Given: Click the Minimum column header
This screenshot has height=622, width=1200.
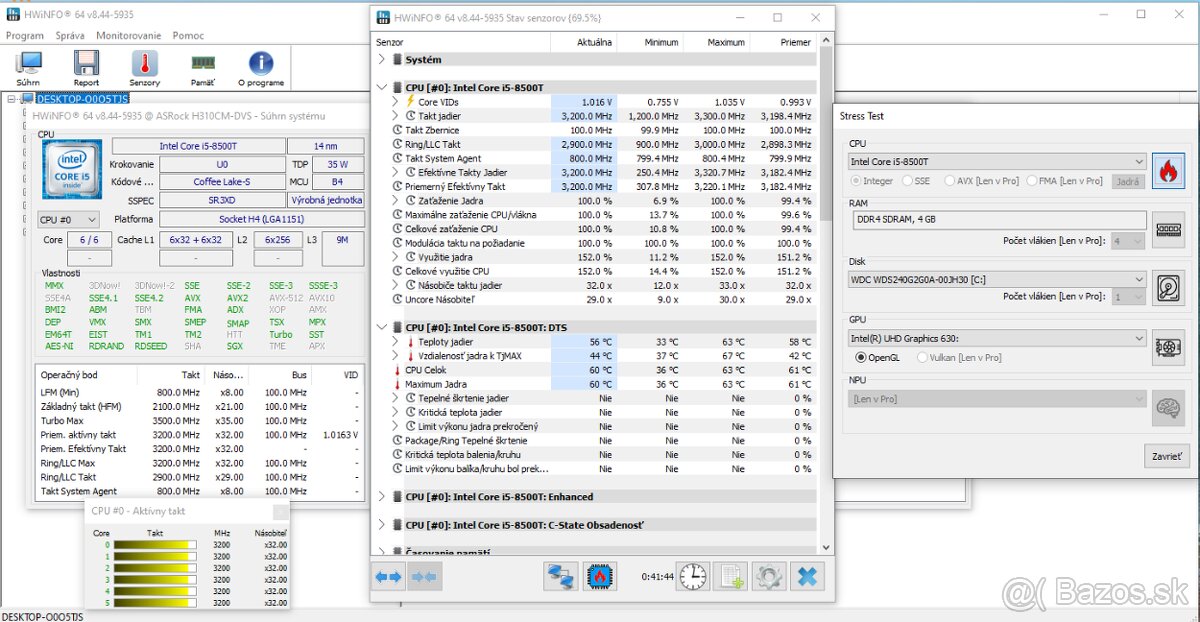Looking at the screenshot, I should [x=651, y=42].
